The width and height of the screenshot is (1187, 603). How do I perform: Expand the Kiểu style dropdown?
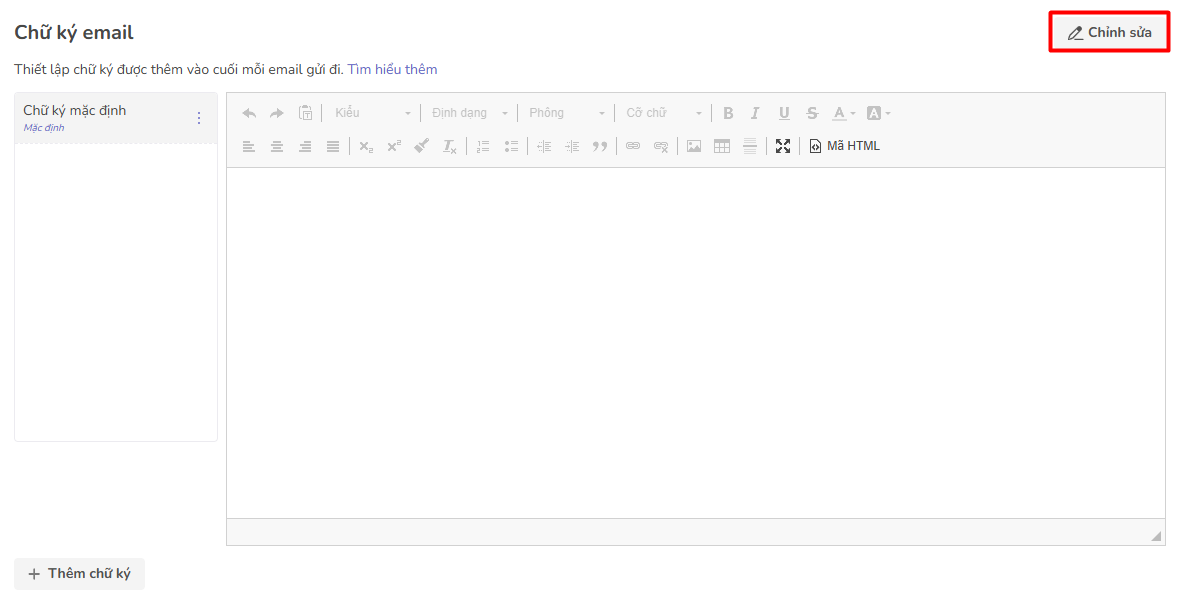(x=372, y=113)
